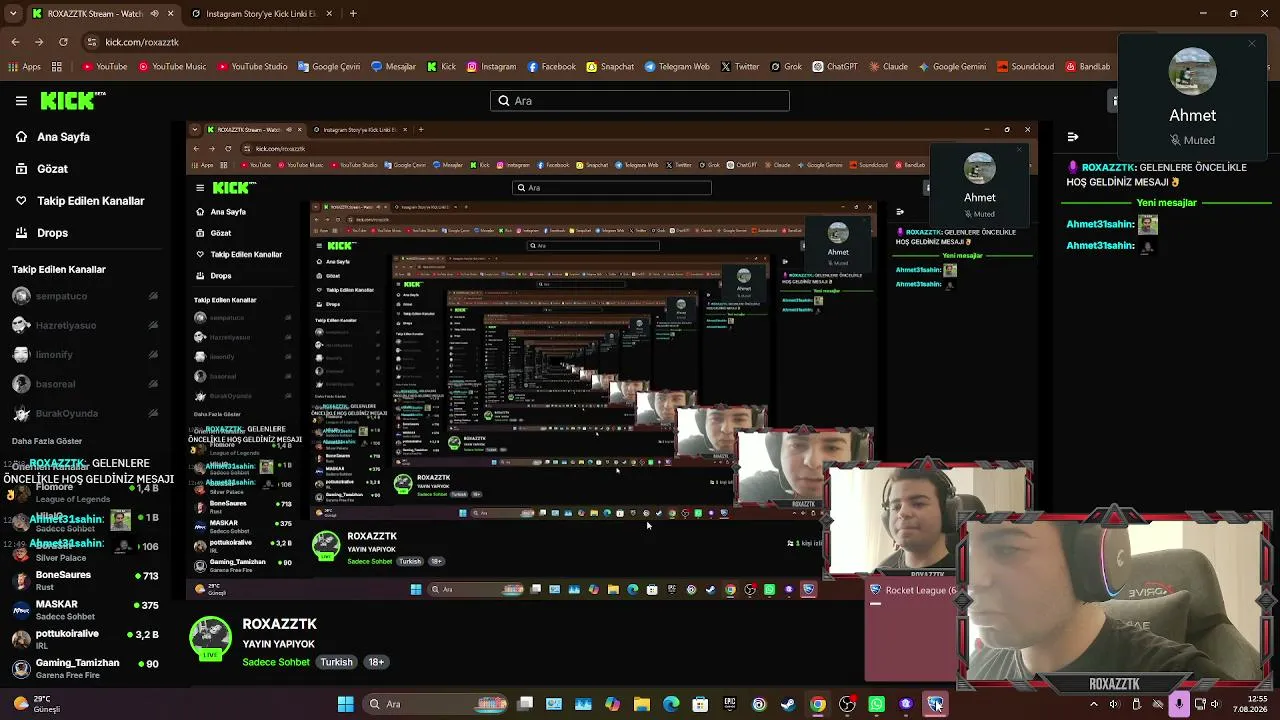Screen dimensions: 1280x720
Task: Open the Mesajlar bookmark
Action: (393, 67)
